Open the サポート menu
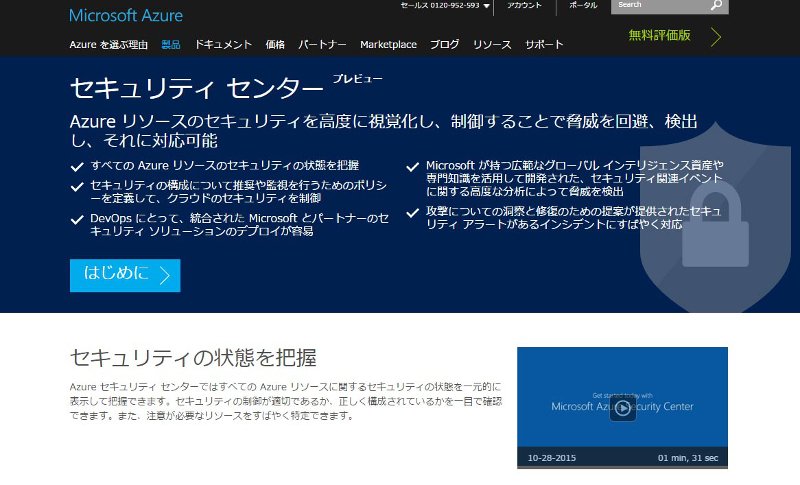 pos(544,45)
